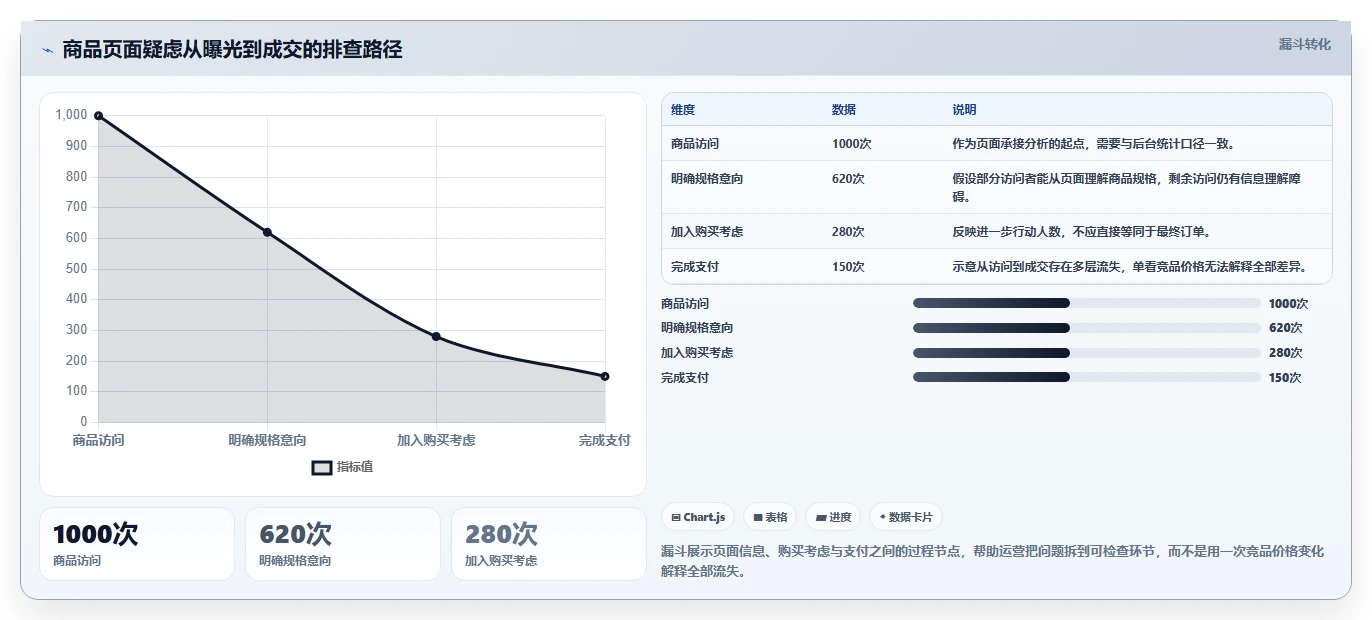Click the description starting 示意从访问到成交

[1129, 267]
